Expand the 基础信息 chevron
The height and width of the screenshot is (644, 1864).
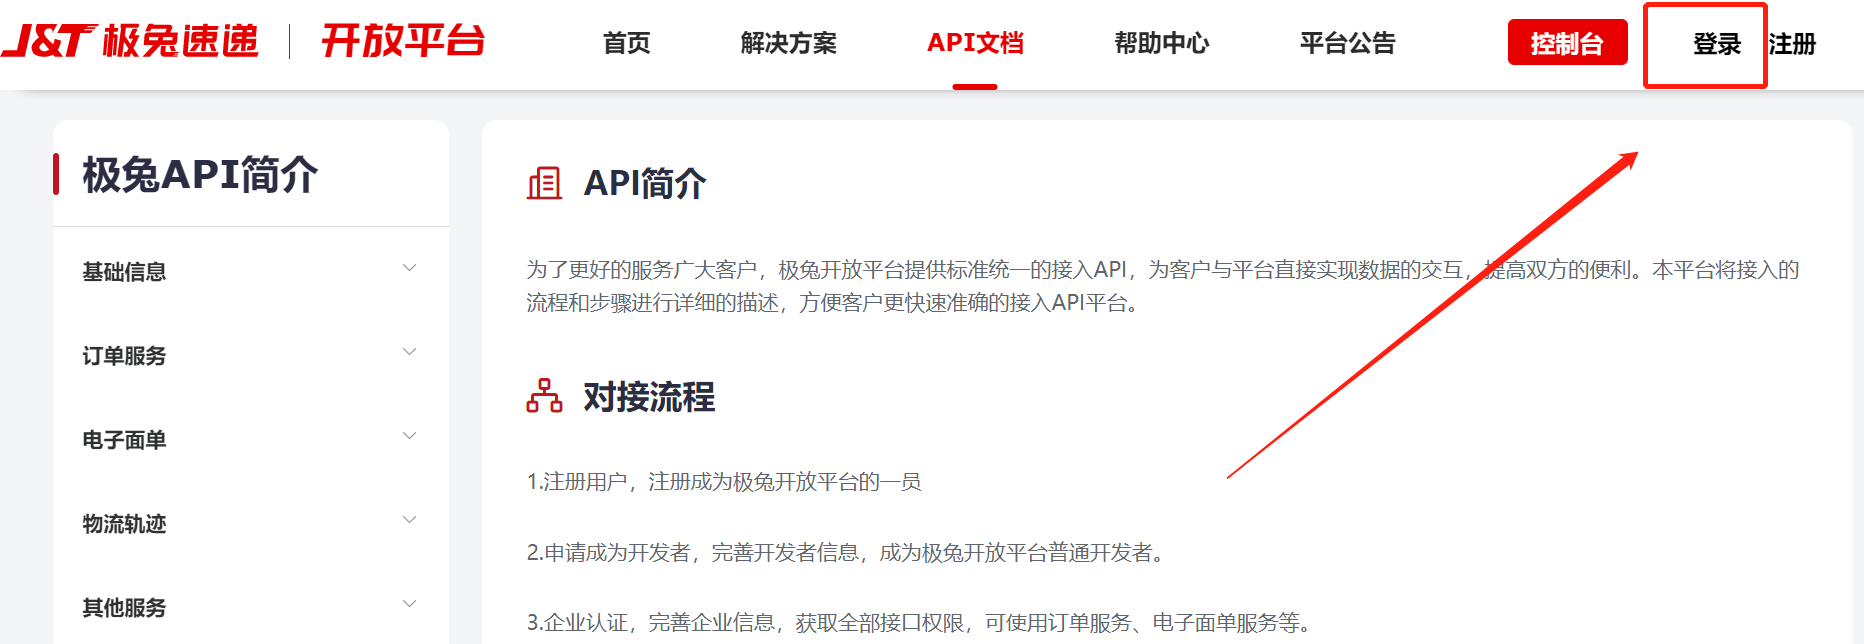[x=409, y=268]
